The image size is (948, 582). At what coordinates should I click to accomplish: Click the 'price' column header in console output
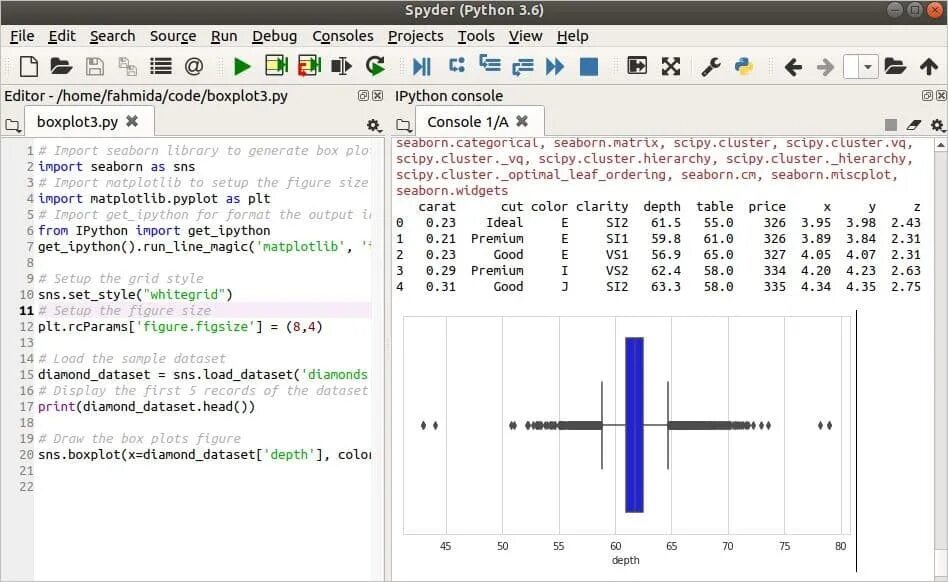pos(767,207)
